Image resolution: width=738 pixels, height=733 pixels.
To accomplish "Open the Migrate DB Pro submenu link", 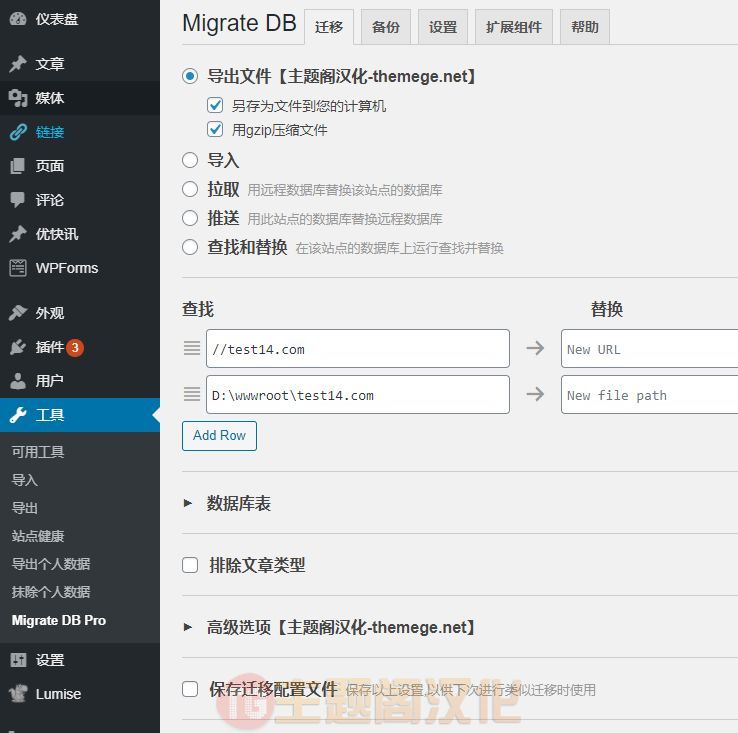I will click(59, 620).
